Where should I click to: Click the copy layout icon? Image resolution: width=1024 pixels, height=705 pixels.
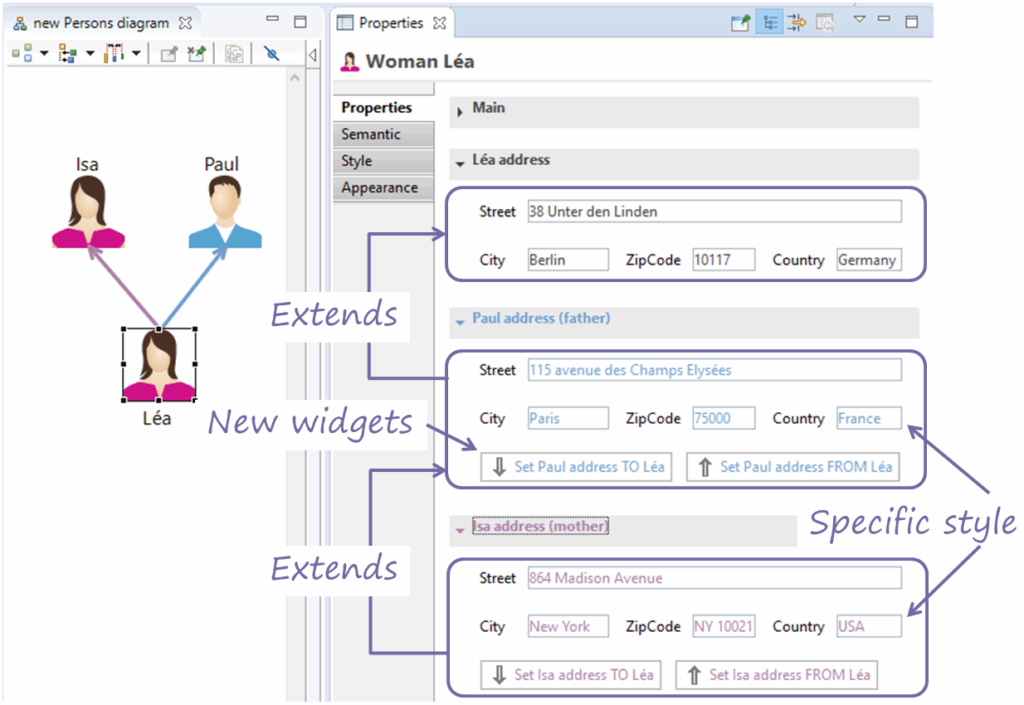click(x=233, y=52)
